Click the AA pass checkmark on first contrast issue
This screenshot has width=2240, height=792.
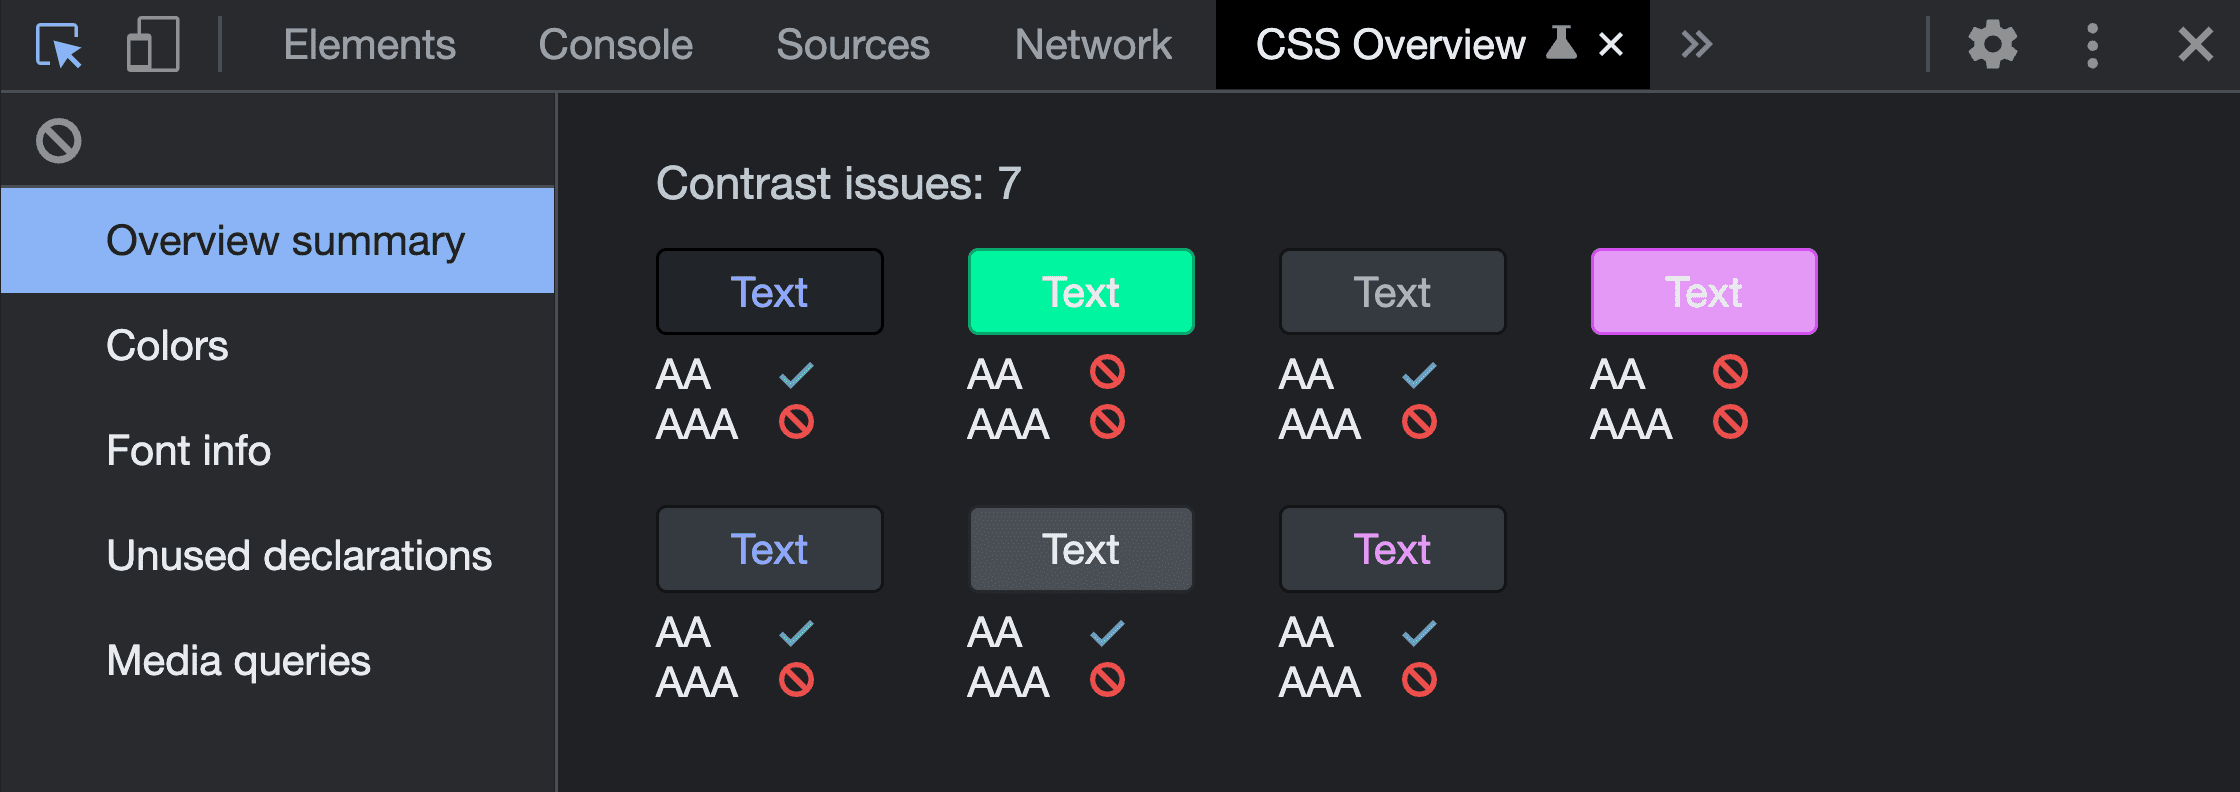796,373
